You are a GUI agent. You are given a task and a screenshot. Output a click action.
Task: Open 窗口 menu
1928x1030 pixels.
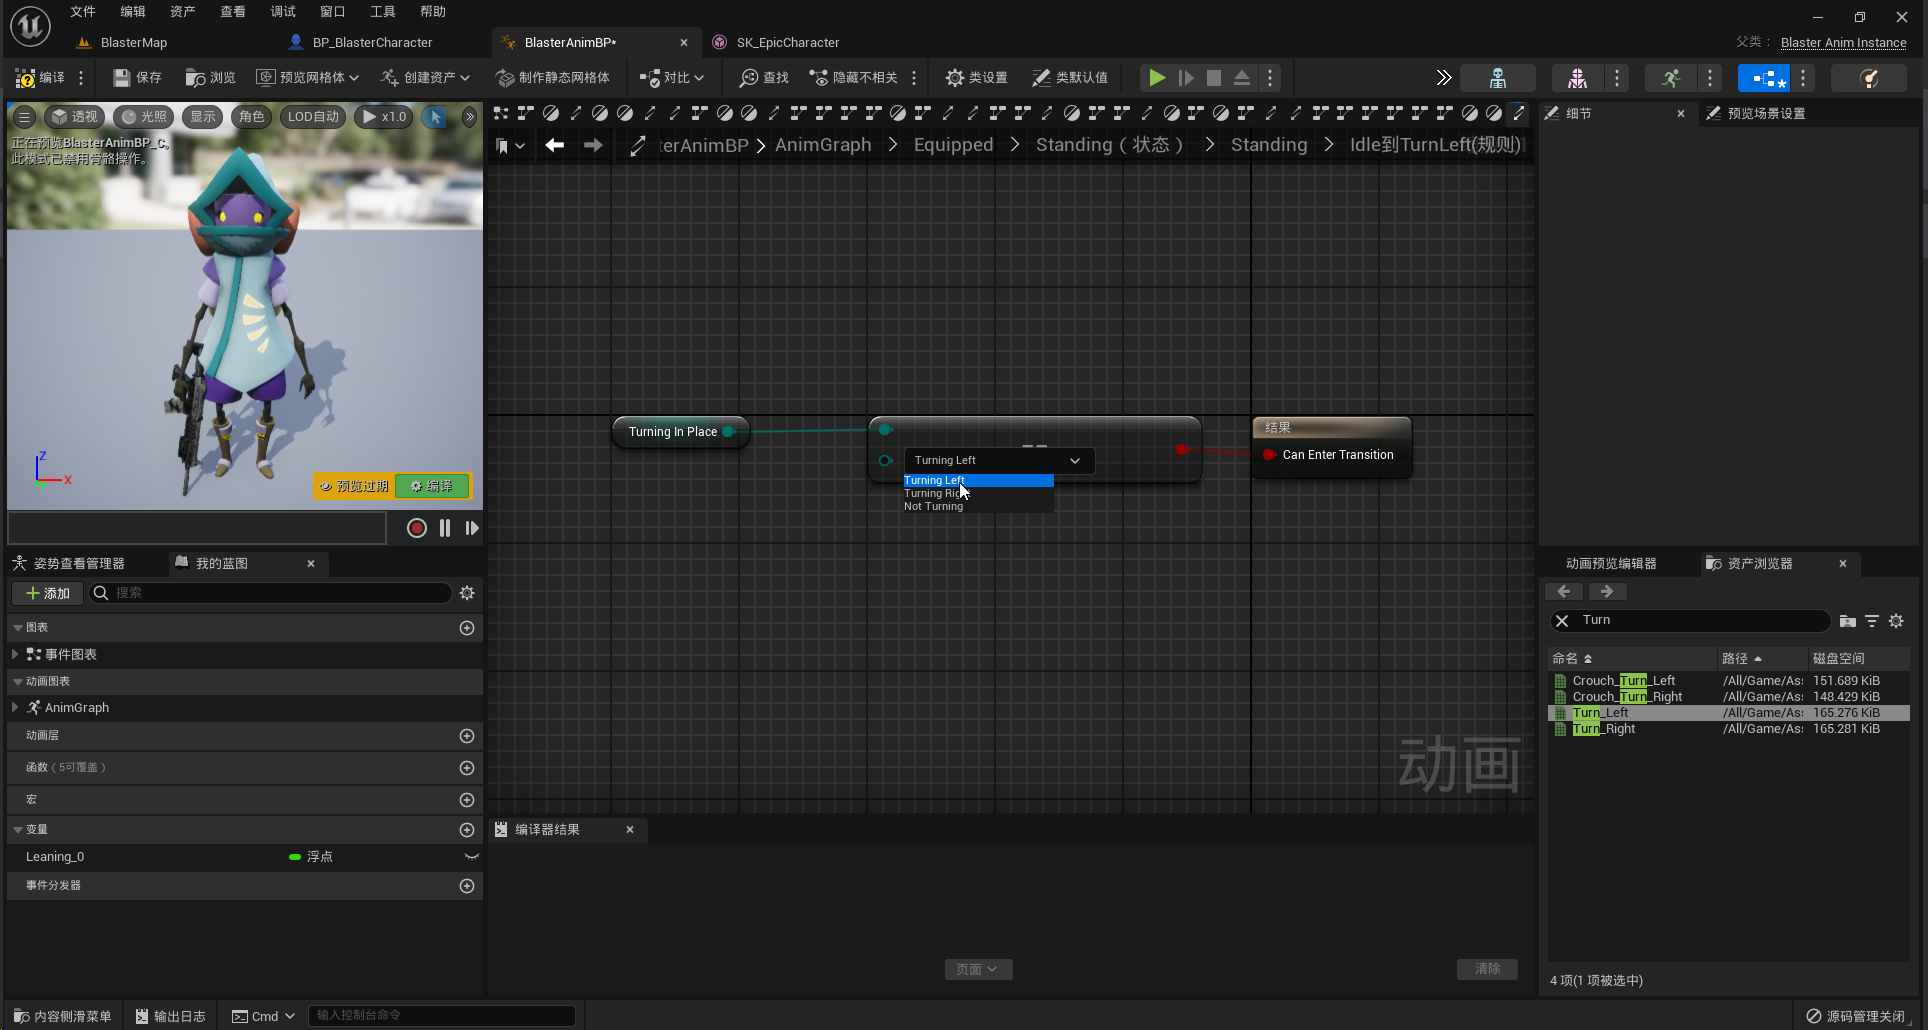(332, 11)
